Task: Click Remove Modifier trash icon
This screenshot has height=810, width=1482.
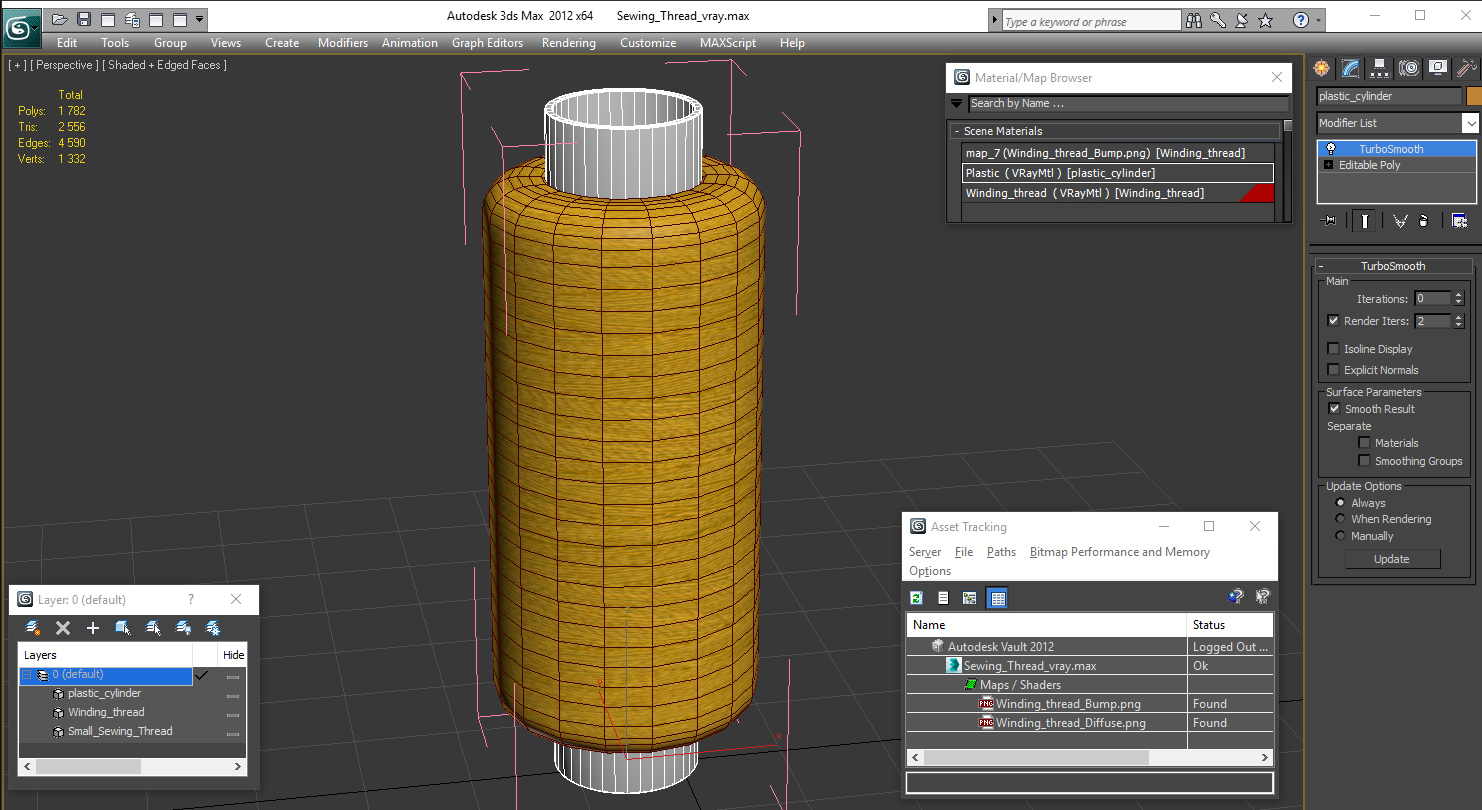Action: 1424,221
